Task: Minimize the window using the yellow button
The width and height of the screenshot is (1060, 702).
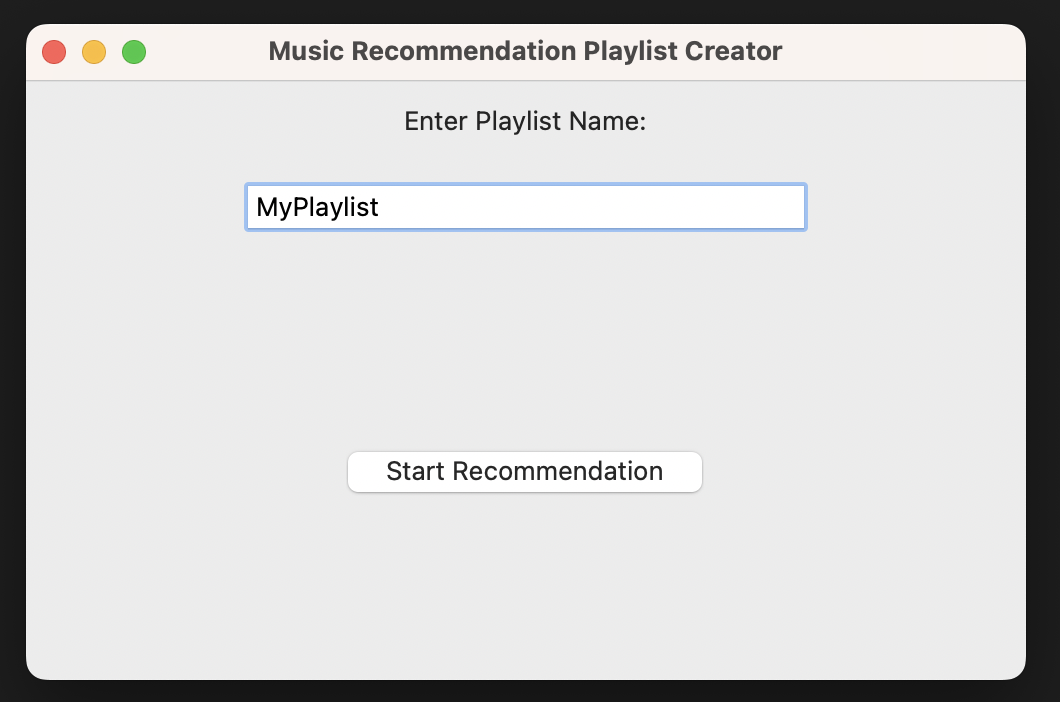Action: [94, 52]
